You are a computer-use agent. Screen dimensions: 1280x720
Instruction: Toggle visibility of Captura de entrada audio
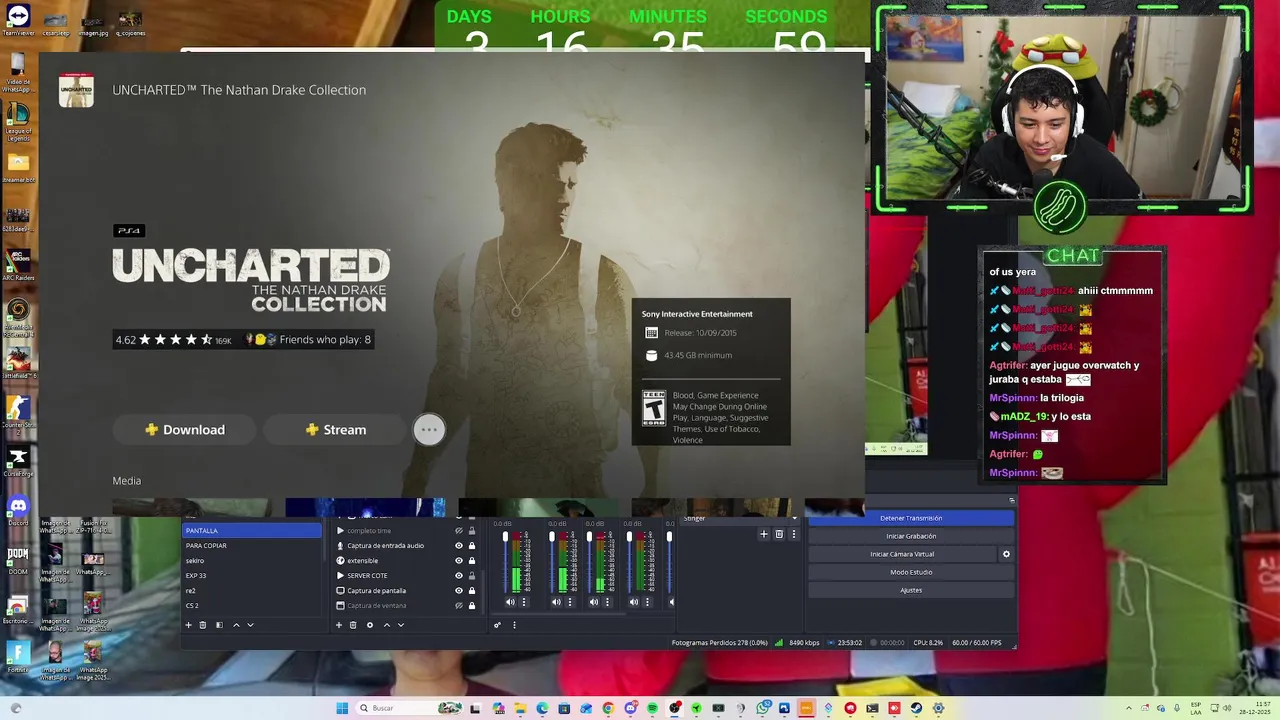point(459,546)
